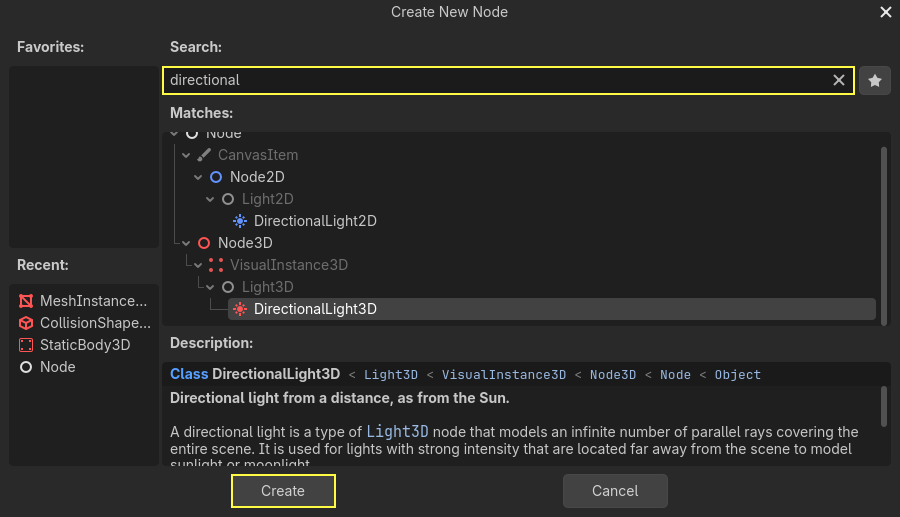Click the DirectionalLight2D sun icon
This screenshot has height=517, width=900.
[x=240, y=221]
